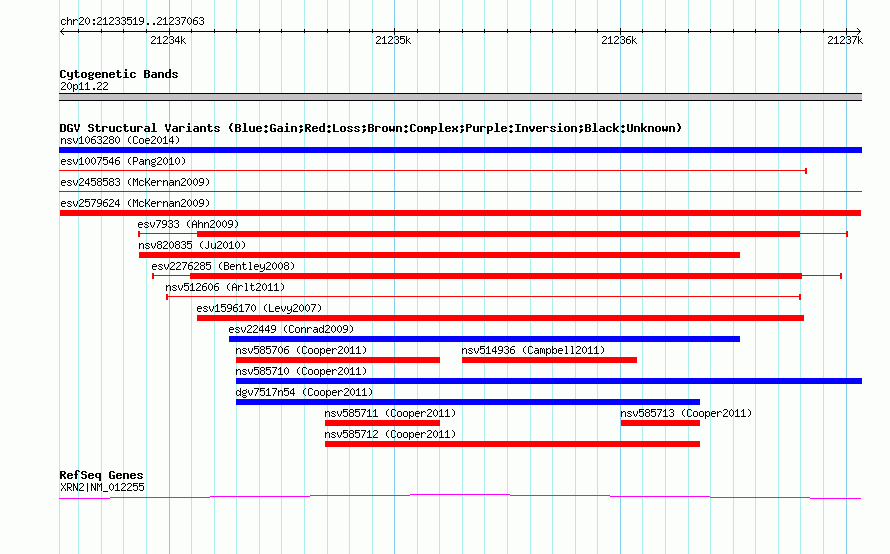Click the nsv585713 (Cooper2011) red bar
This screenshot has height=554, width=890.
click(x=660, y=423)
